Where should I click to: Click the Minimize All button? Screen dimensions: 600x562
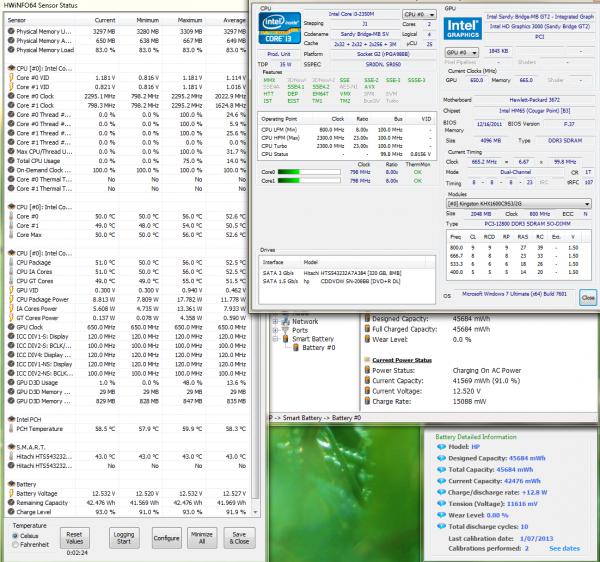coord(202,538)
